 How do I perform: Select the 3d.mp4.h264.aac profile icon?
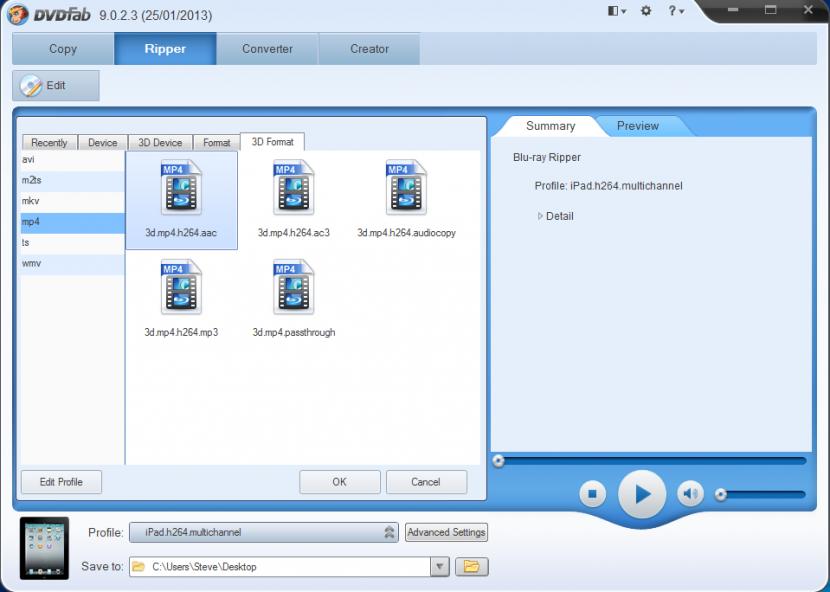pos(181,189)
